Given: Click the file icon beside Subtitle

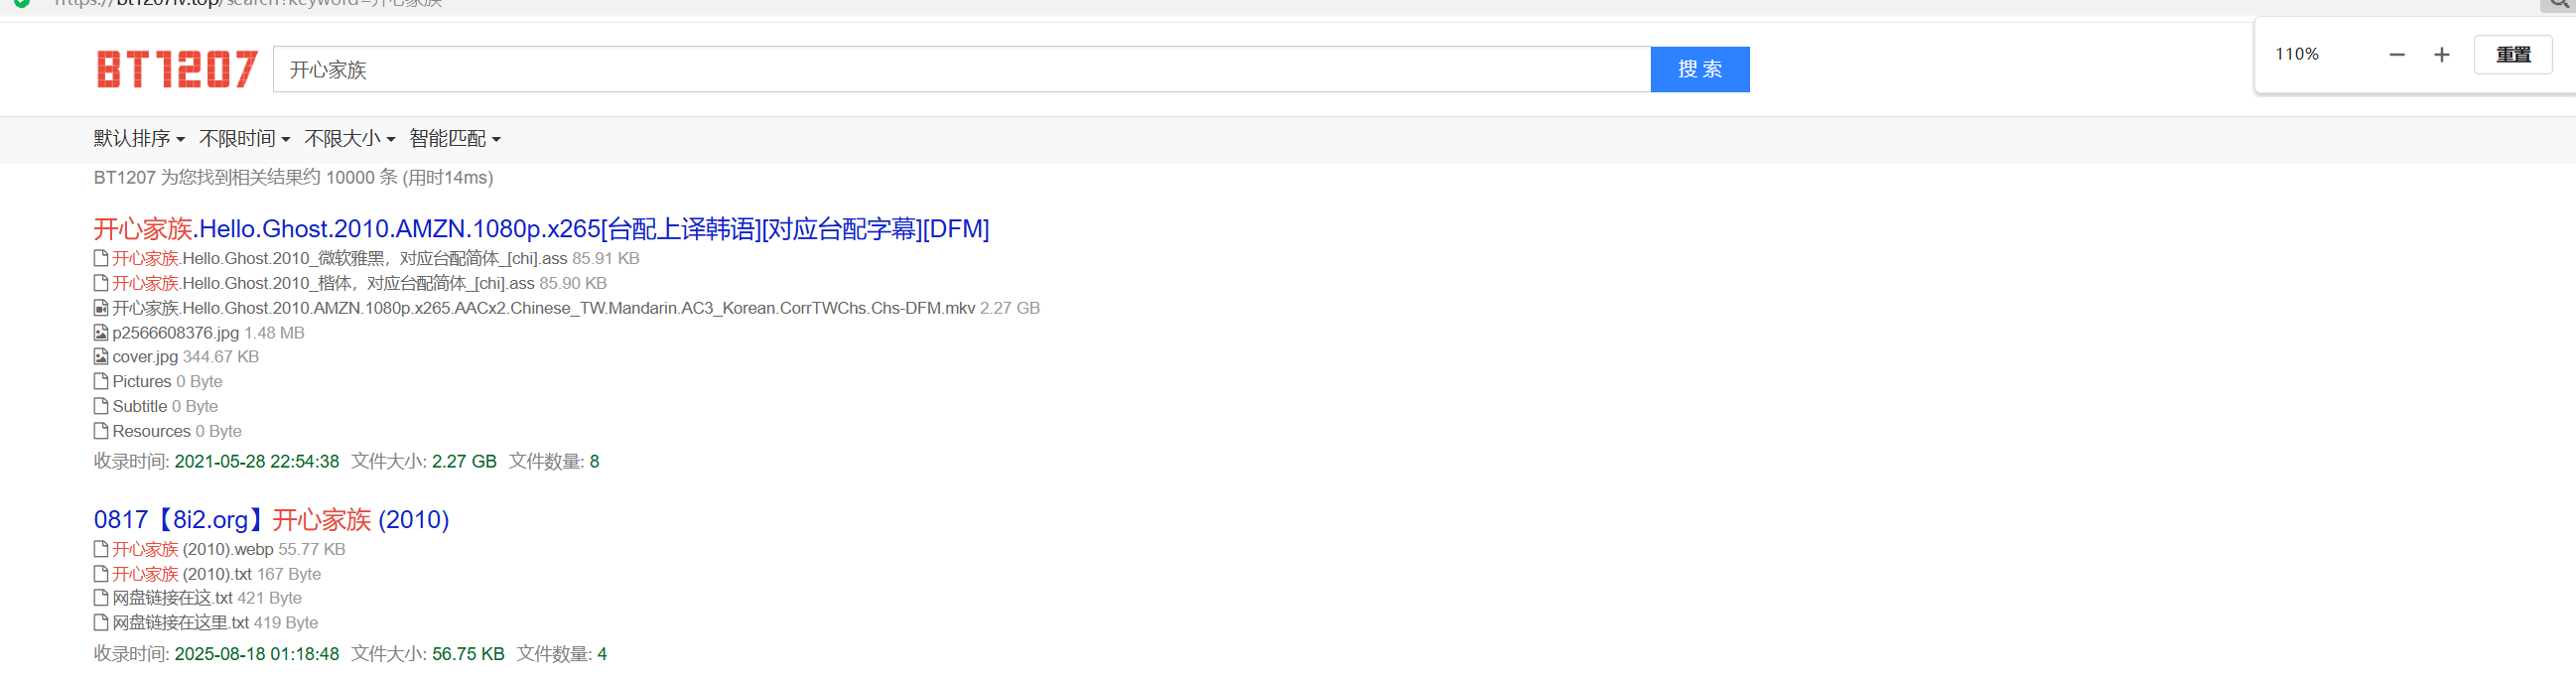Looking at the screenshot, I should pyautogui.click(x=101, y=407).
